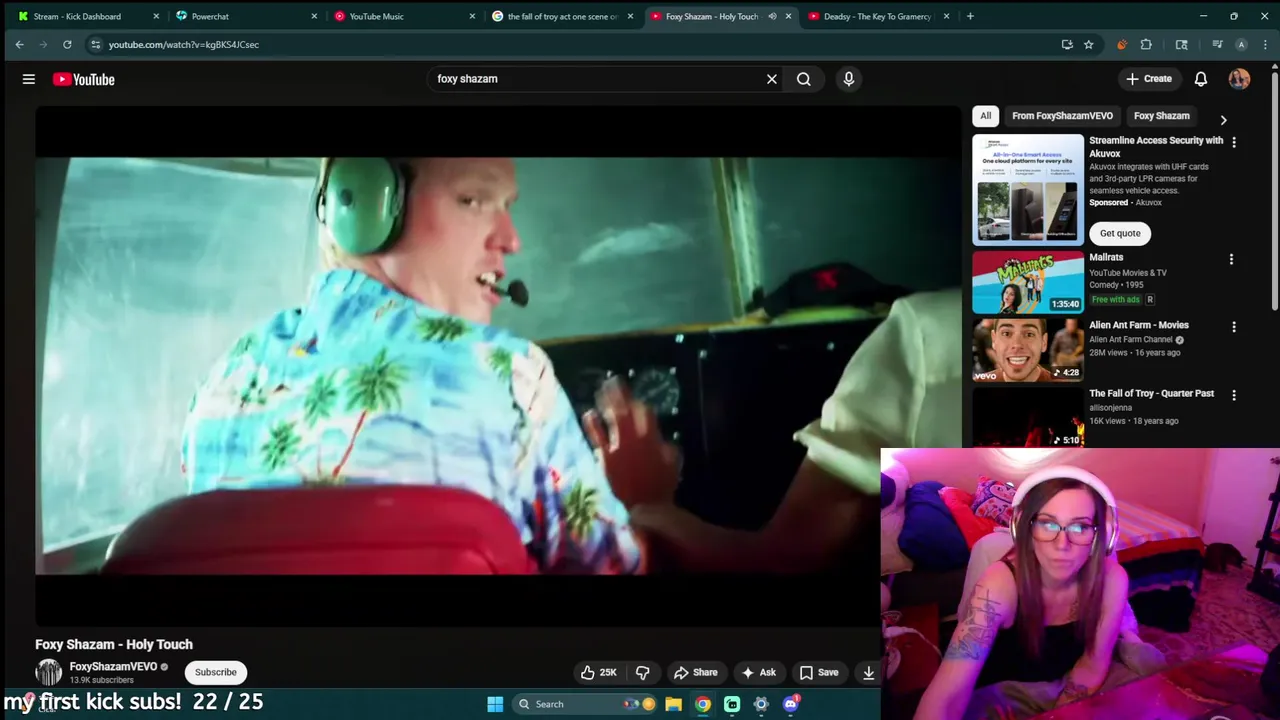Download the video with the arrow icon

(869, 672)
